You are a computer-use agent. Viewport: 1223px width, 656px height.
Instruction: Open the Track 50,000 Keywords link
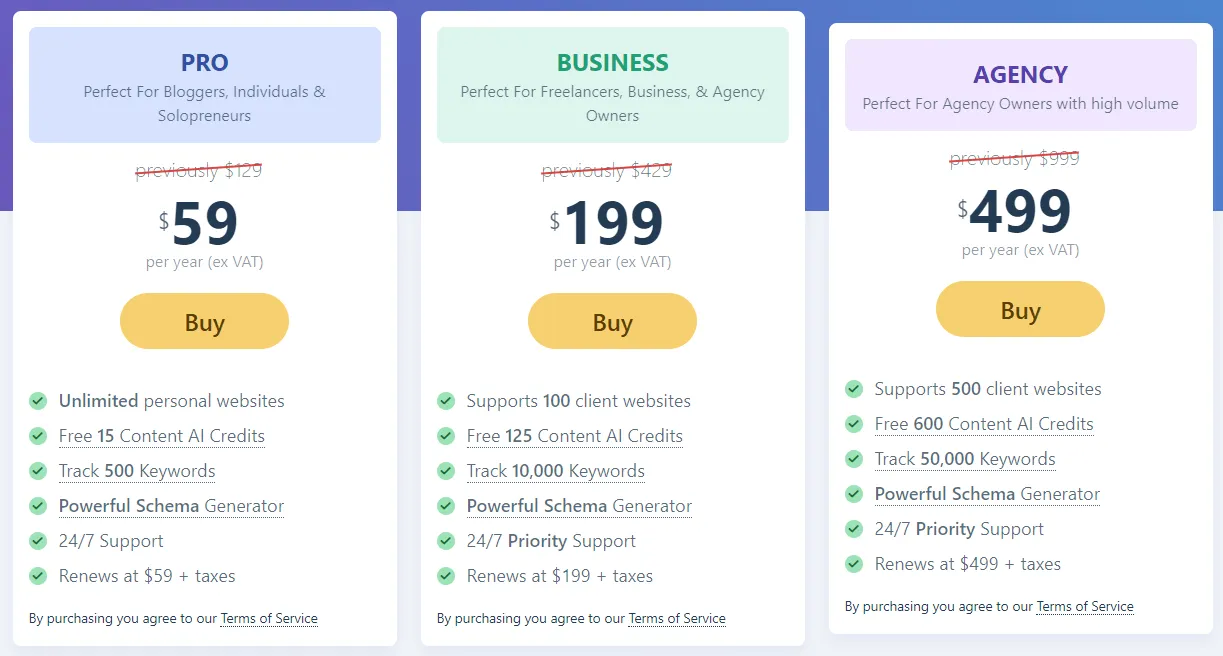(965, 459)
